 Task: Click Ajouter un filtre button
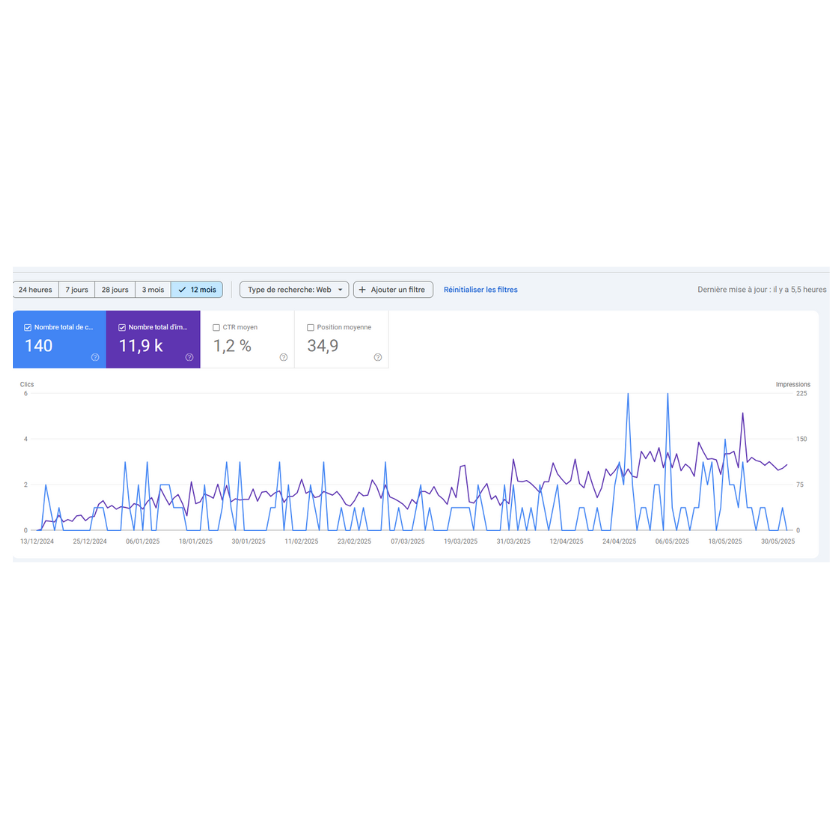pyautogui.click(x=393, y=289)
